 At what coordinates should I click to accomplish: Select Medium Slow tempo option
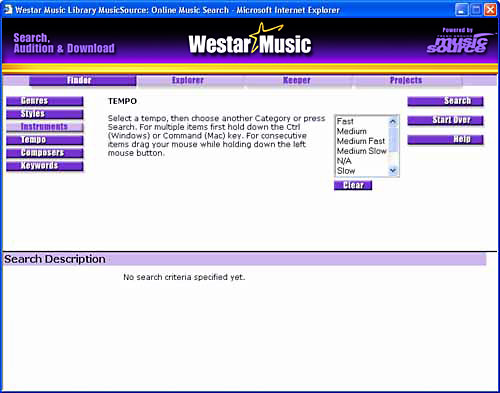coord(362,151)
